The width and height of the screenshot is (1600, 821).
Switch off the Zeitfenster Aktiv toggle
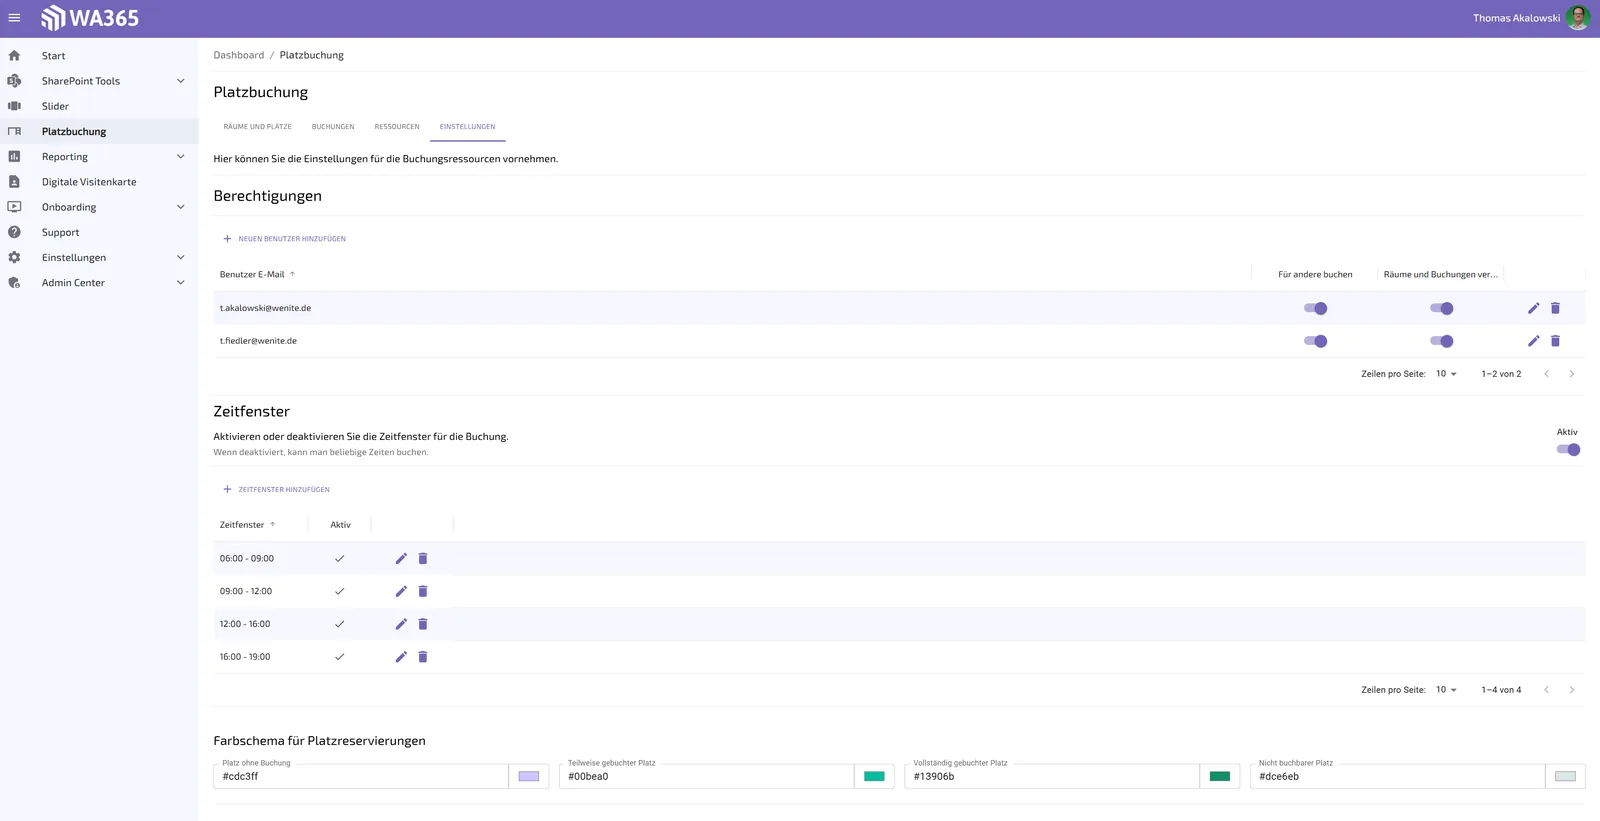point(1568,450)
